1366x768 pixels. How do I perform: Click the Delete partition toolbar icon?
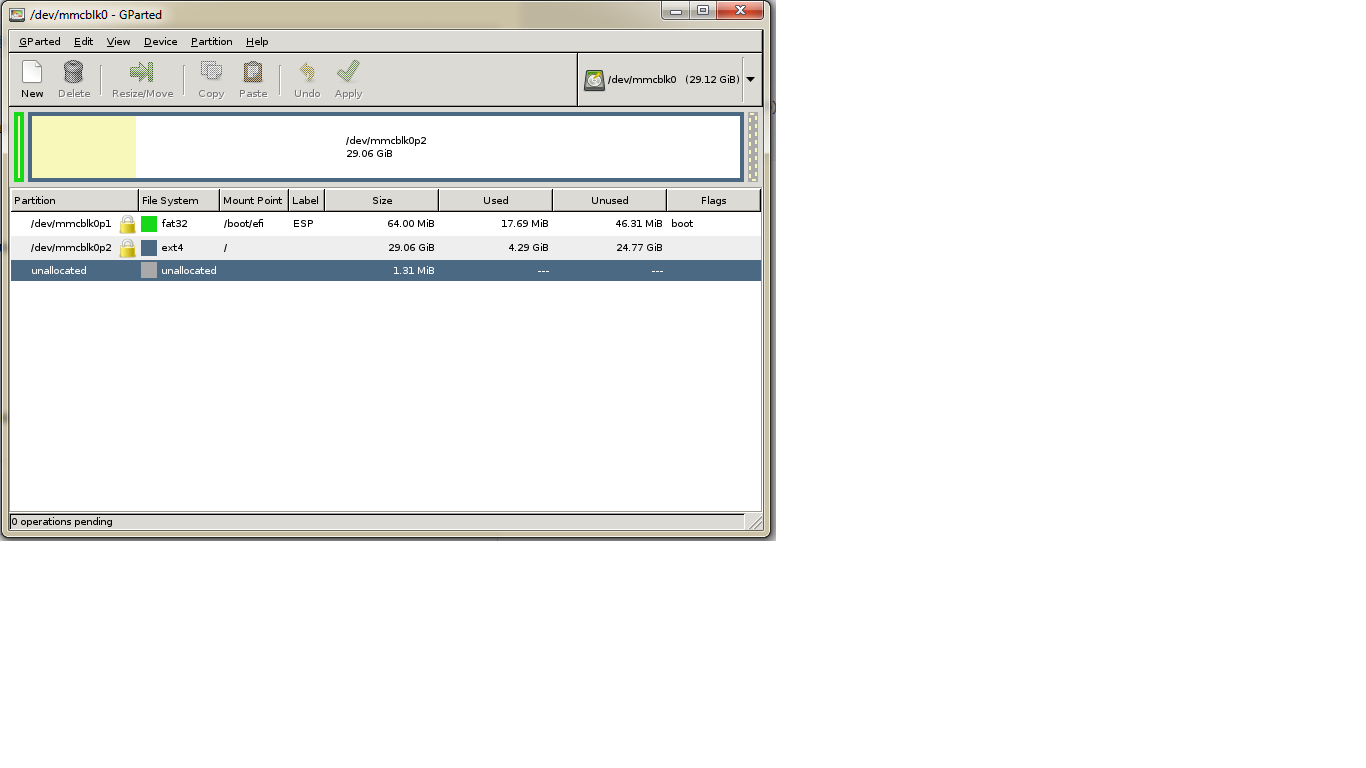[73, 72]
